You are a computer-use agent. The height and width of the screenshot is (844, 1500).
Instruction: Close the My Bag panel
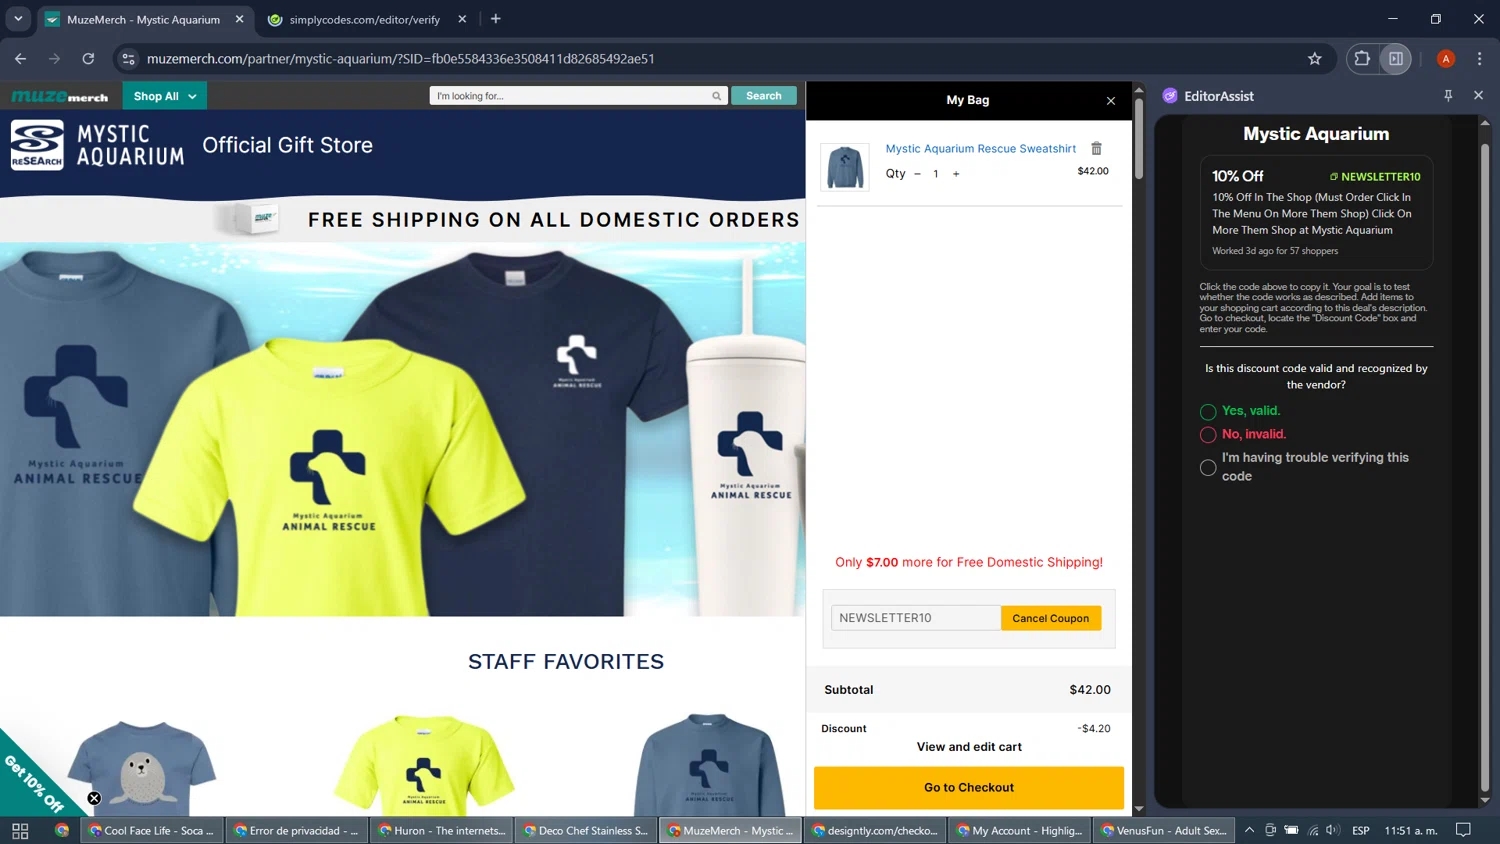(1110, 101)
